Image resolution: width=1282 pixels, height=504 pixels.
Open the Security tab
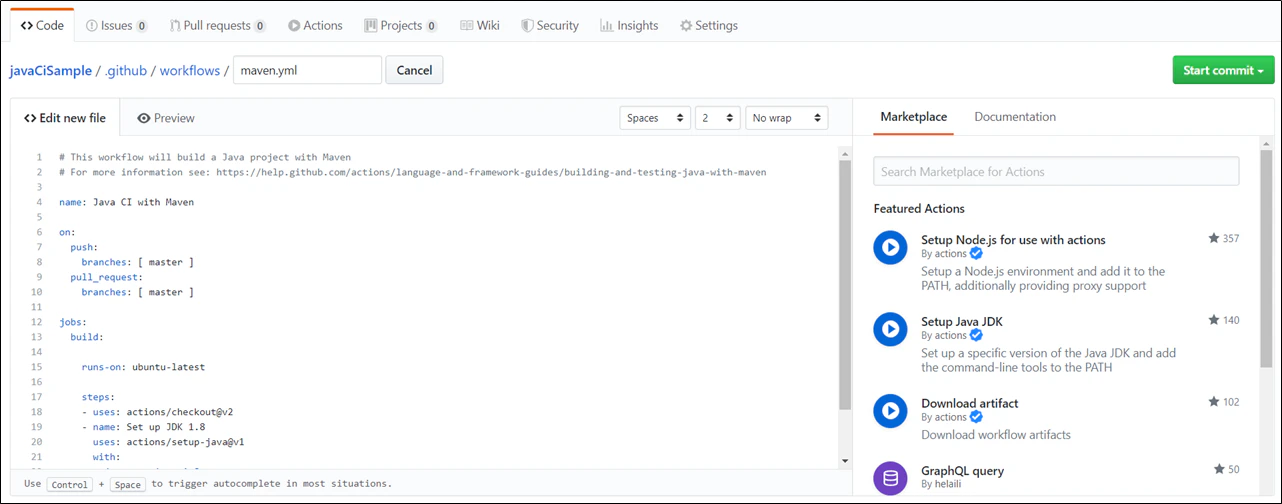point(550,25)
